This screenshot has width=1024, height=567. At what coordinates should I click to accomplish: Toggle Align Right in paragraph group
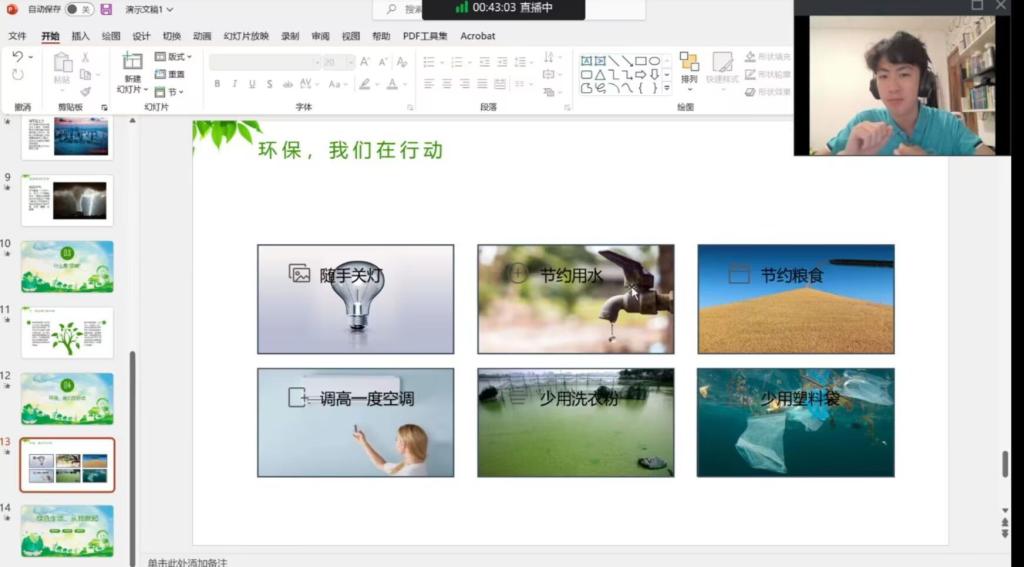coord(464,84)
